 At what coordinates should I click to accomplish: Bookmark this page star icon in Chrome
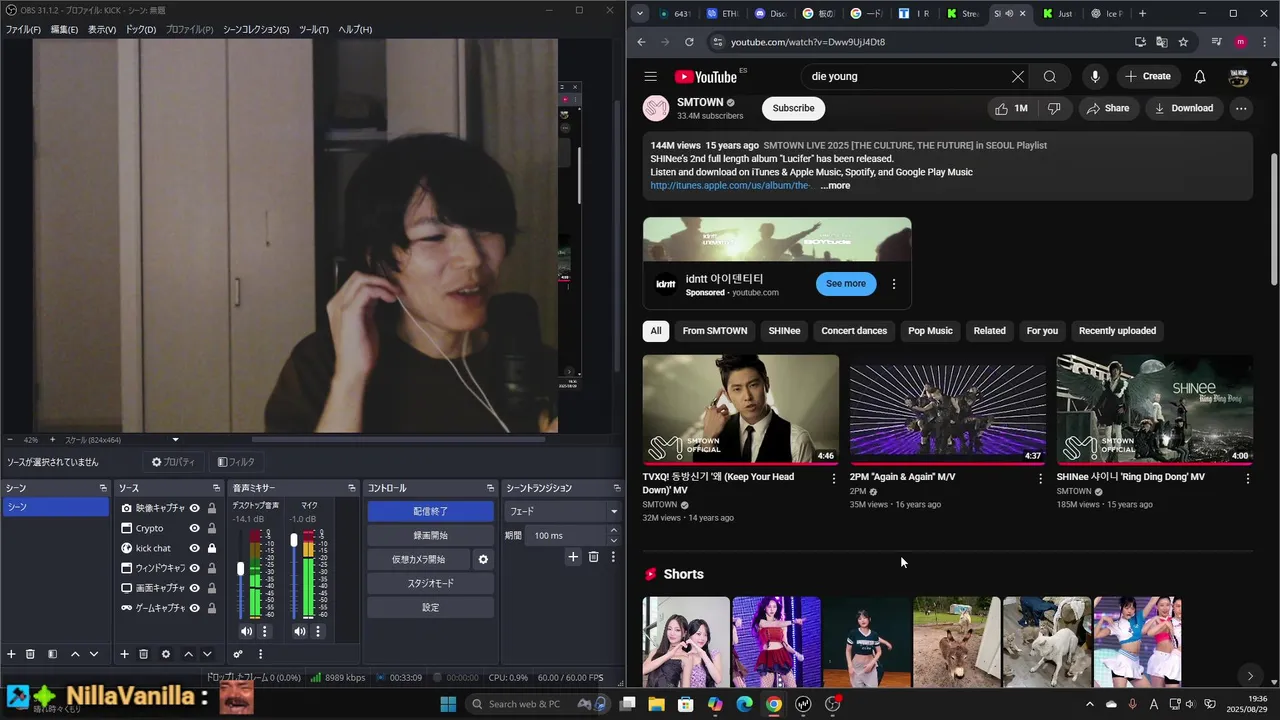1183,42
